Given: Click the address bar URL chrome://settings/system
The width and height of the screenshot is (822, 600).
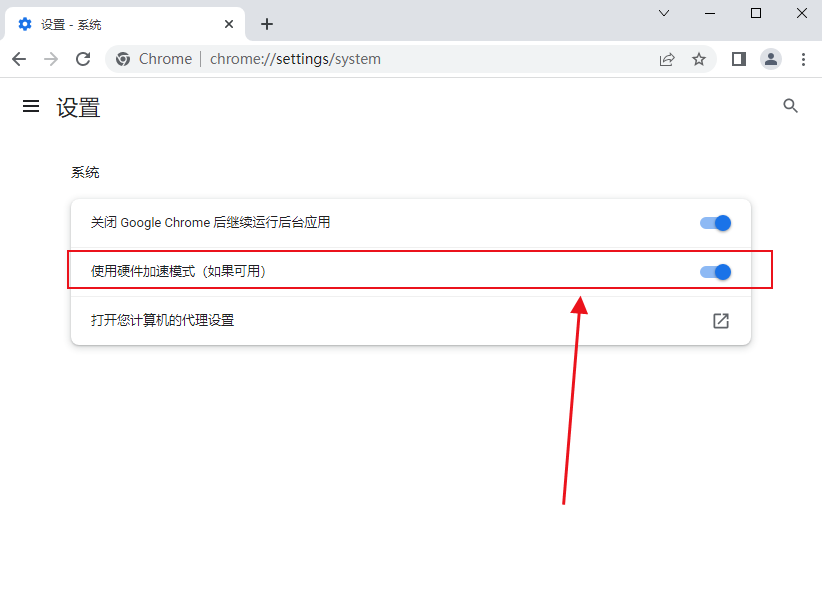Looking at the screenshot, I should pyautogui.click(x=295, y=59).
